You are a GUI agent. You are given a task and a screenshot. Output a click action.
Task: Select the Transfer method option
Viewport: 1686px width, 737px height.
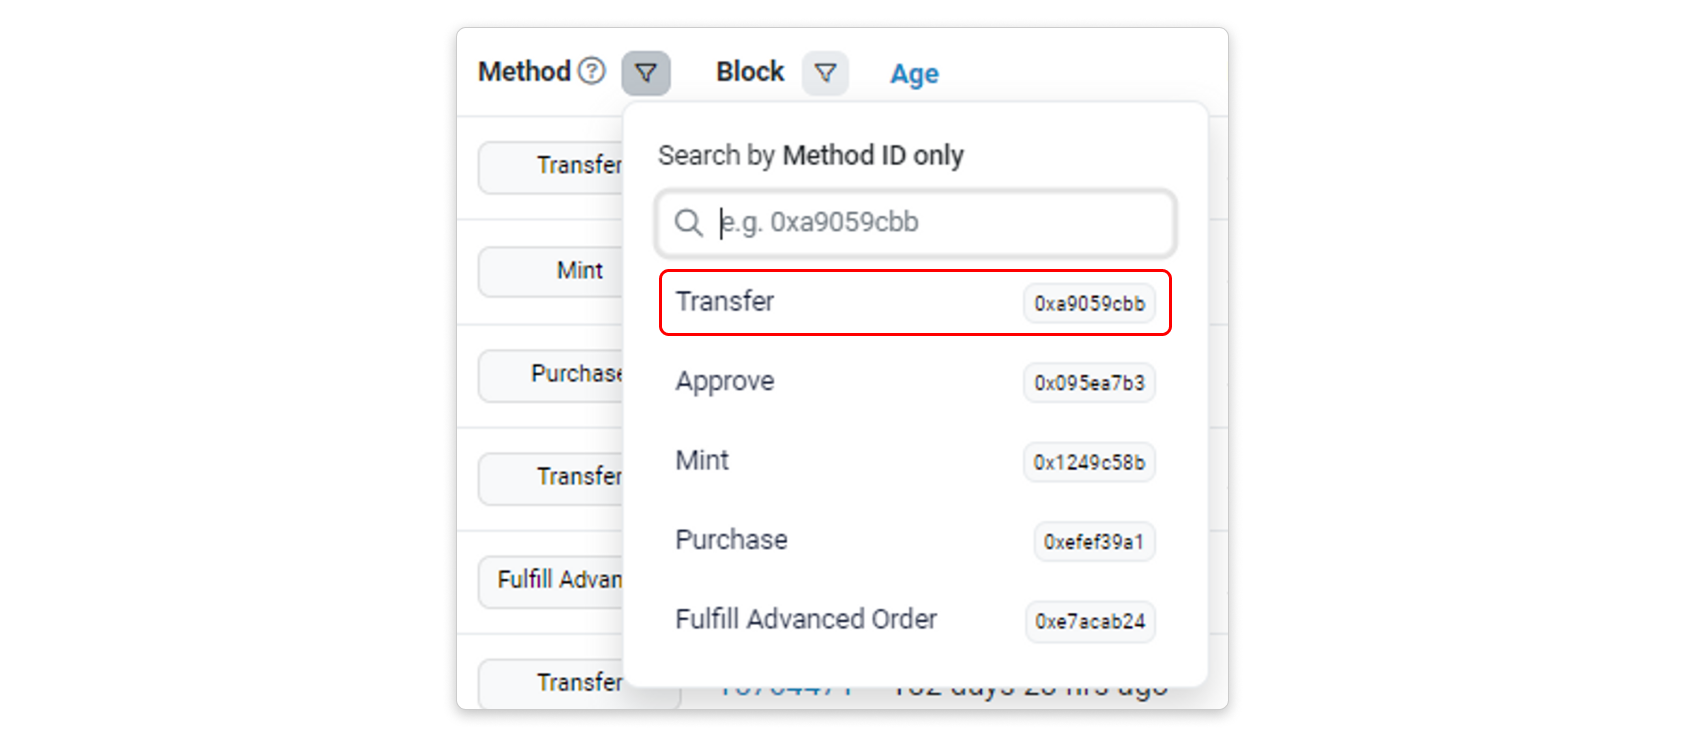point(725,302)
